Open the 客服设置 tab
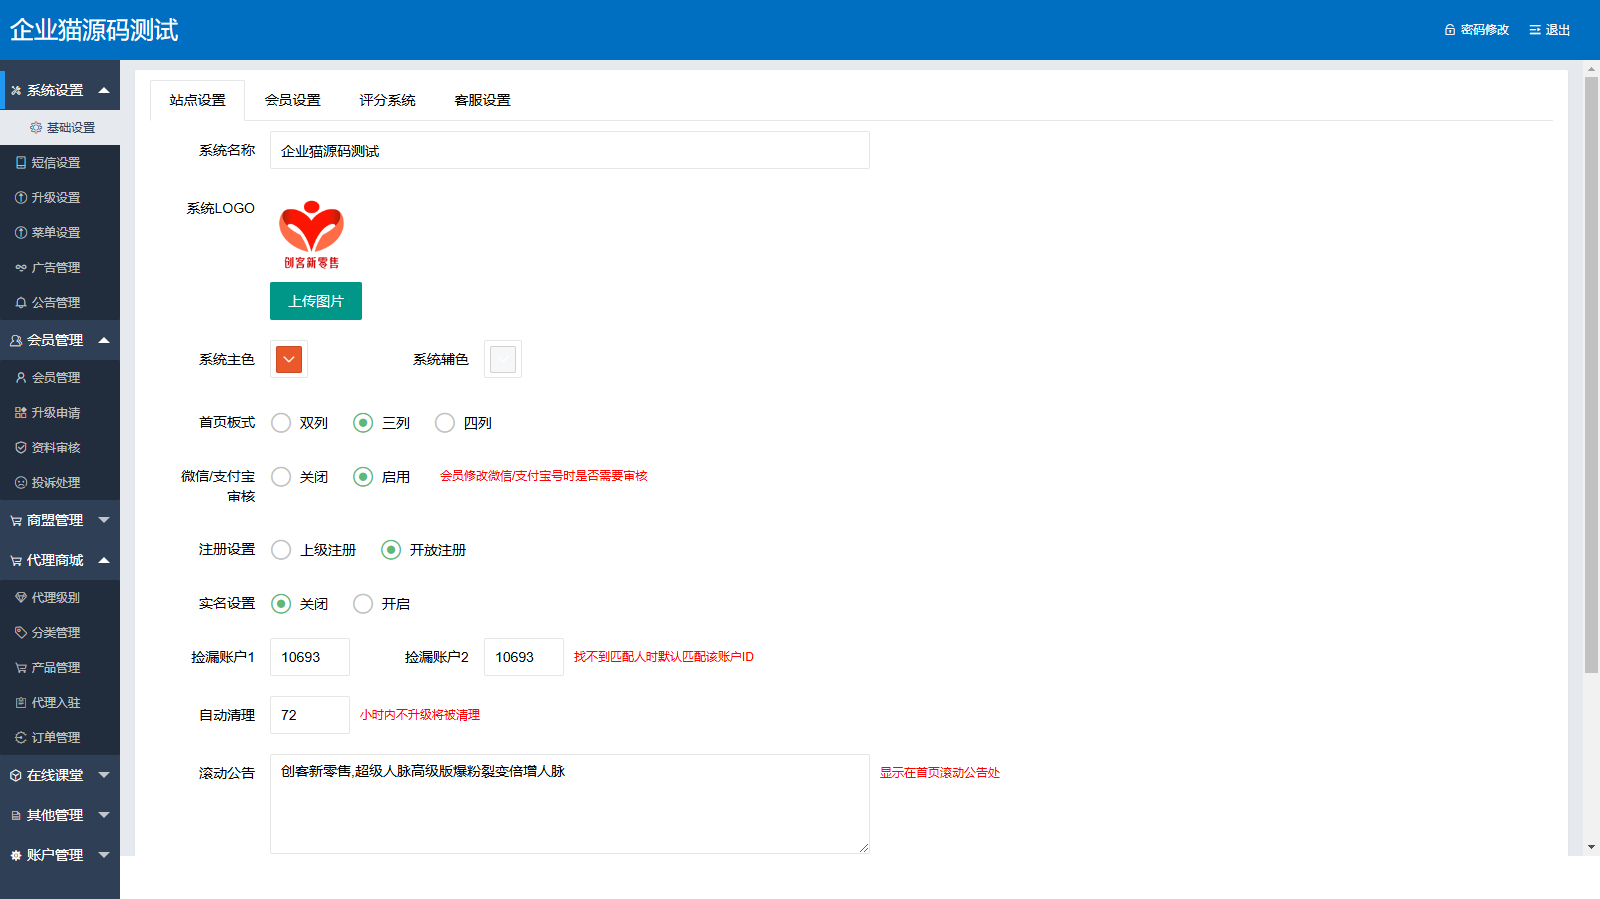The image size is (1600, 899). point(482,100)
